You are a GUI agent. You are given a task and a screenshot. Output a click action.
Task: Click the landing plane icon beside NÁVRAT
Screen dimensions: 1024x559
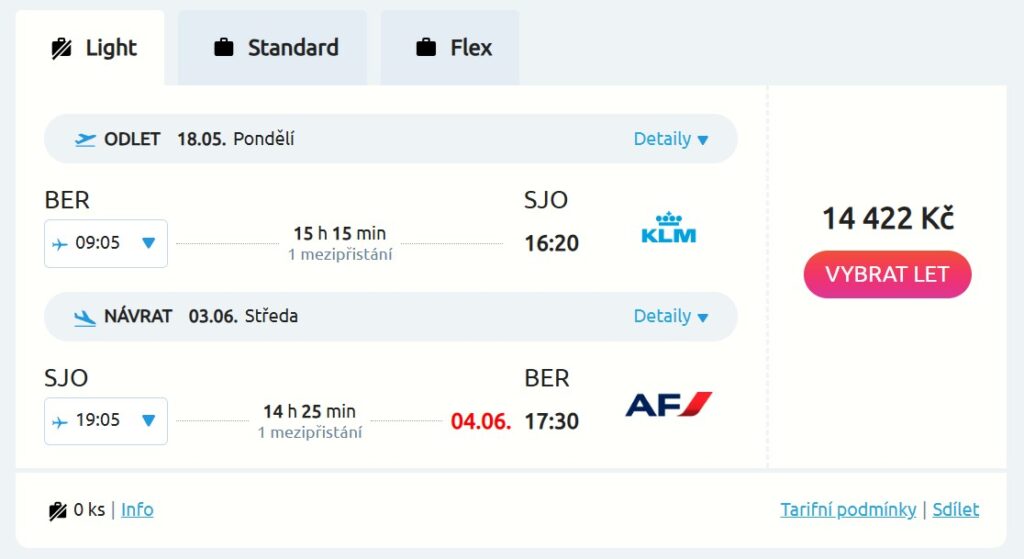coord(86,317)
